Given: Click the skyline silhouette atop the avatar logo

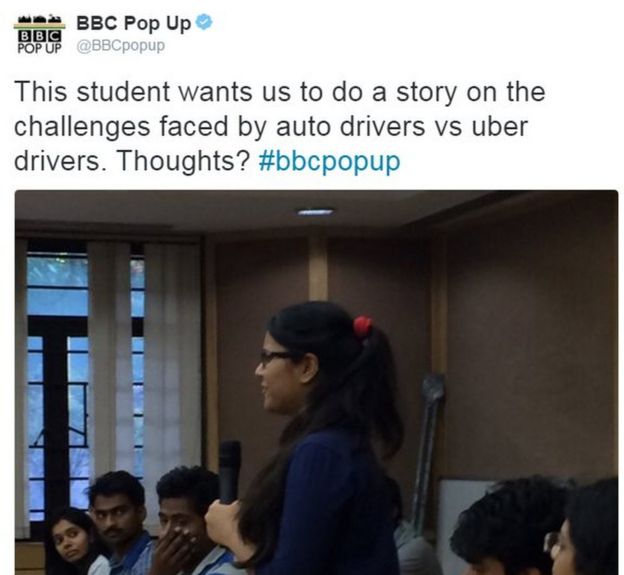Looking at the screenshot, I should tap(39, 19).
